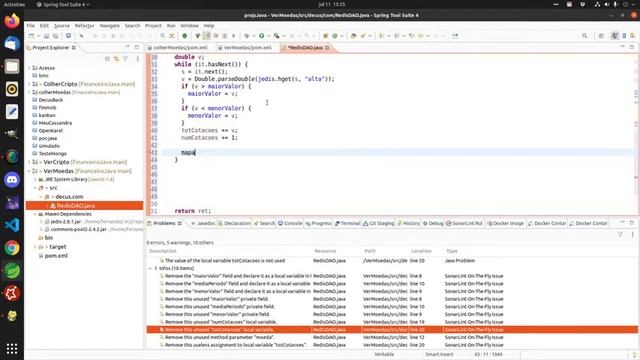
Task: Click the Description column header
Action: (x=163, y=251)
